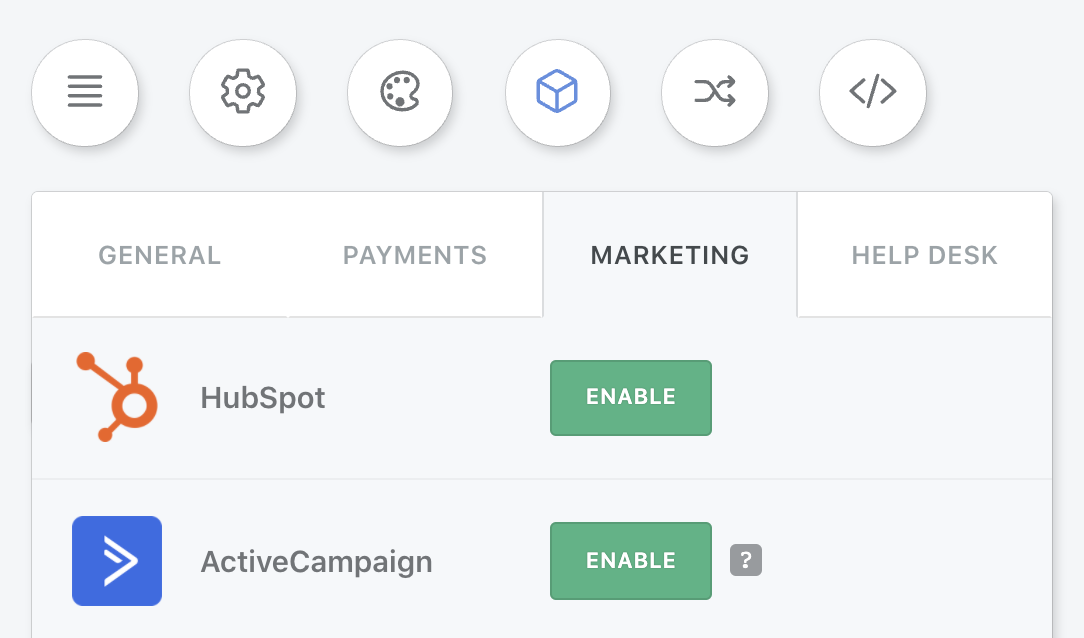Image resolution: width=1084 pixels, height=638 pixels.
Task: Click the HubSpot name label
Action: pyautogui.click(x=263, y=398)
